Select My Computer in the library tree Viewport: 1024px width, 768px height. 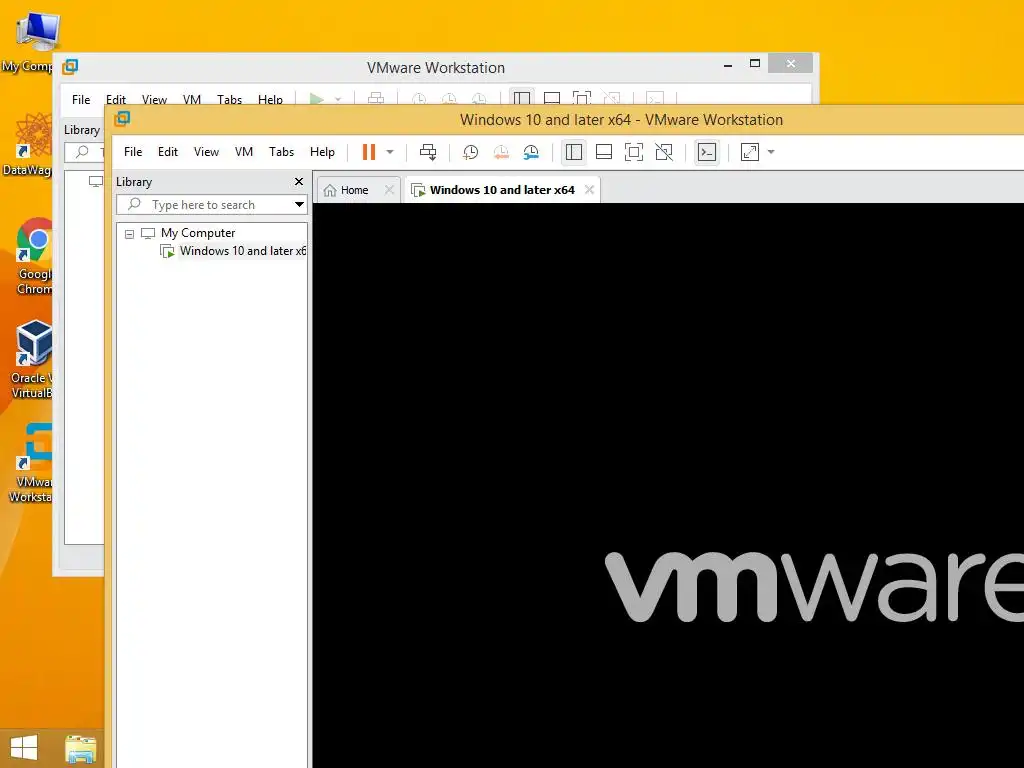(198, 232)
